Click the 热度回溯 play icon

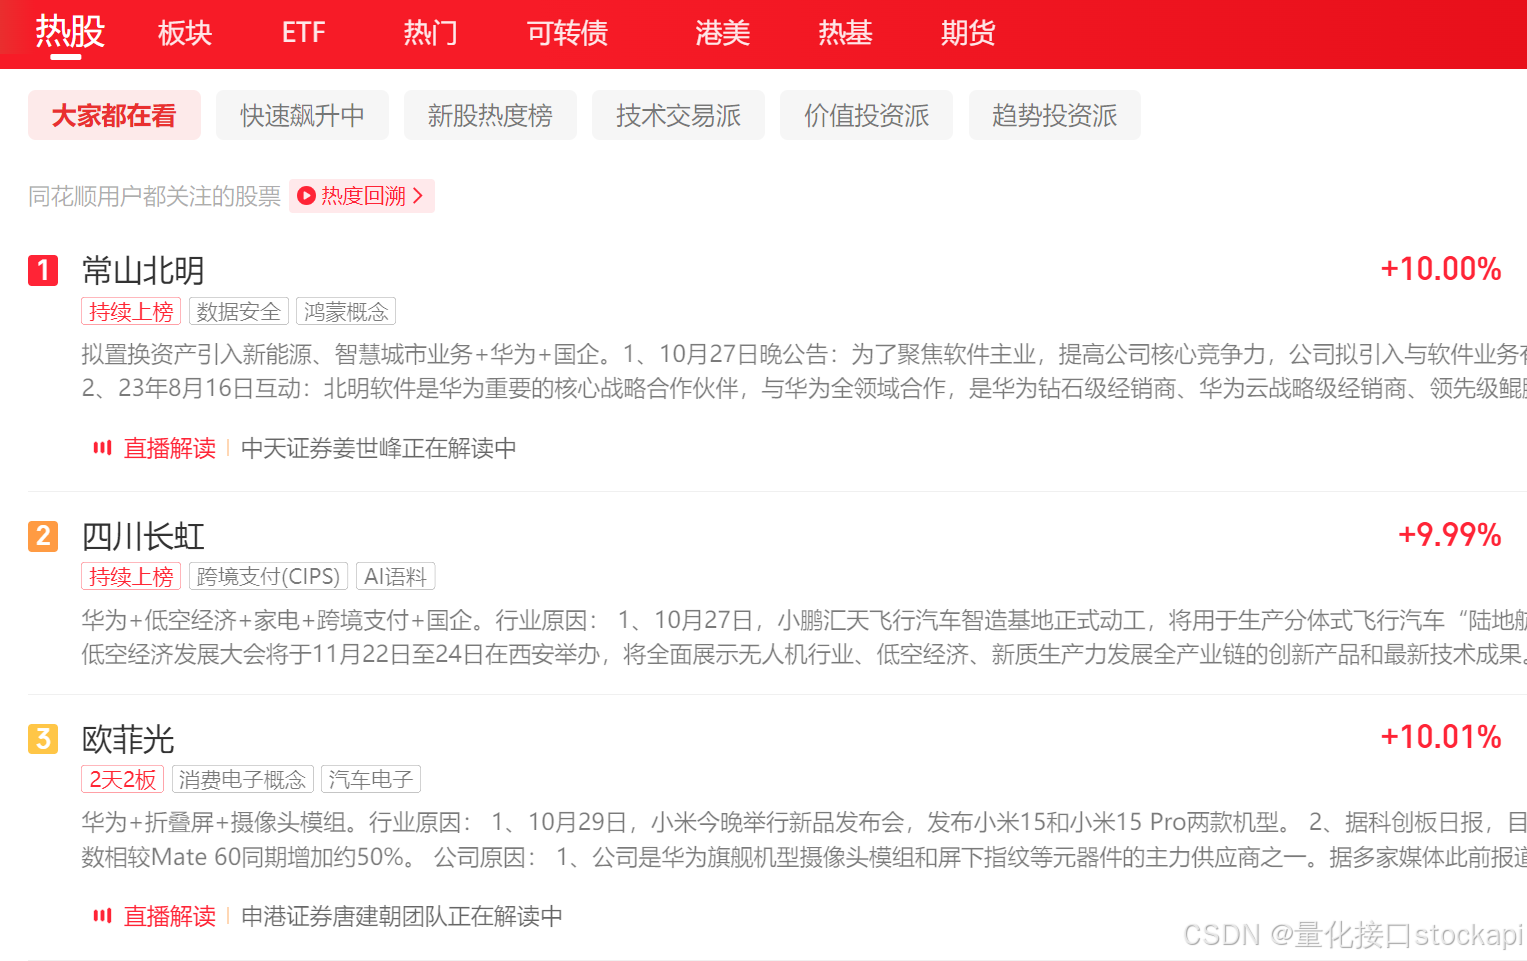coord(307,196)
